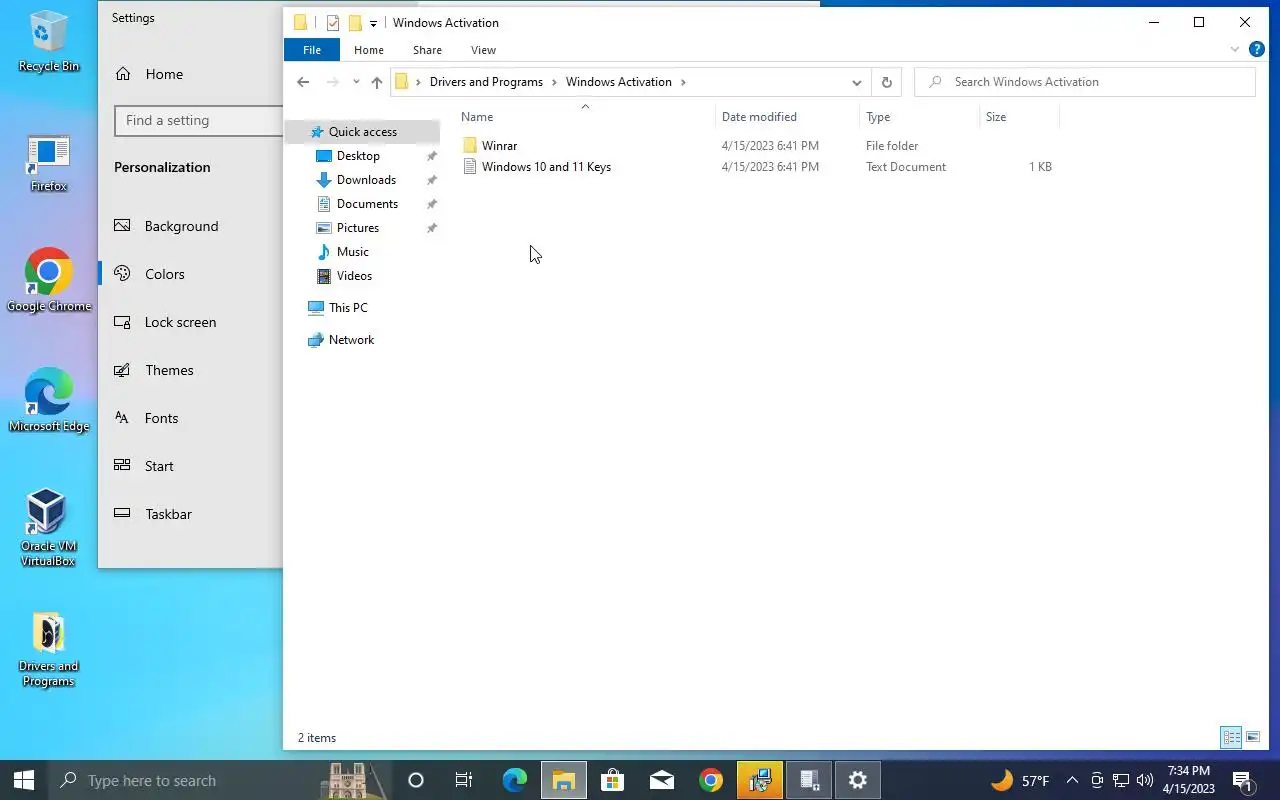Open Fonts settings page
The image size is (1280, 800).
pos(161,418)
